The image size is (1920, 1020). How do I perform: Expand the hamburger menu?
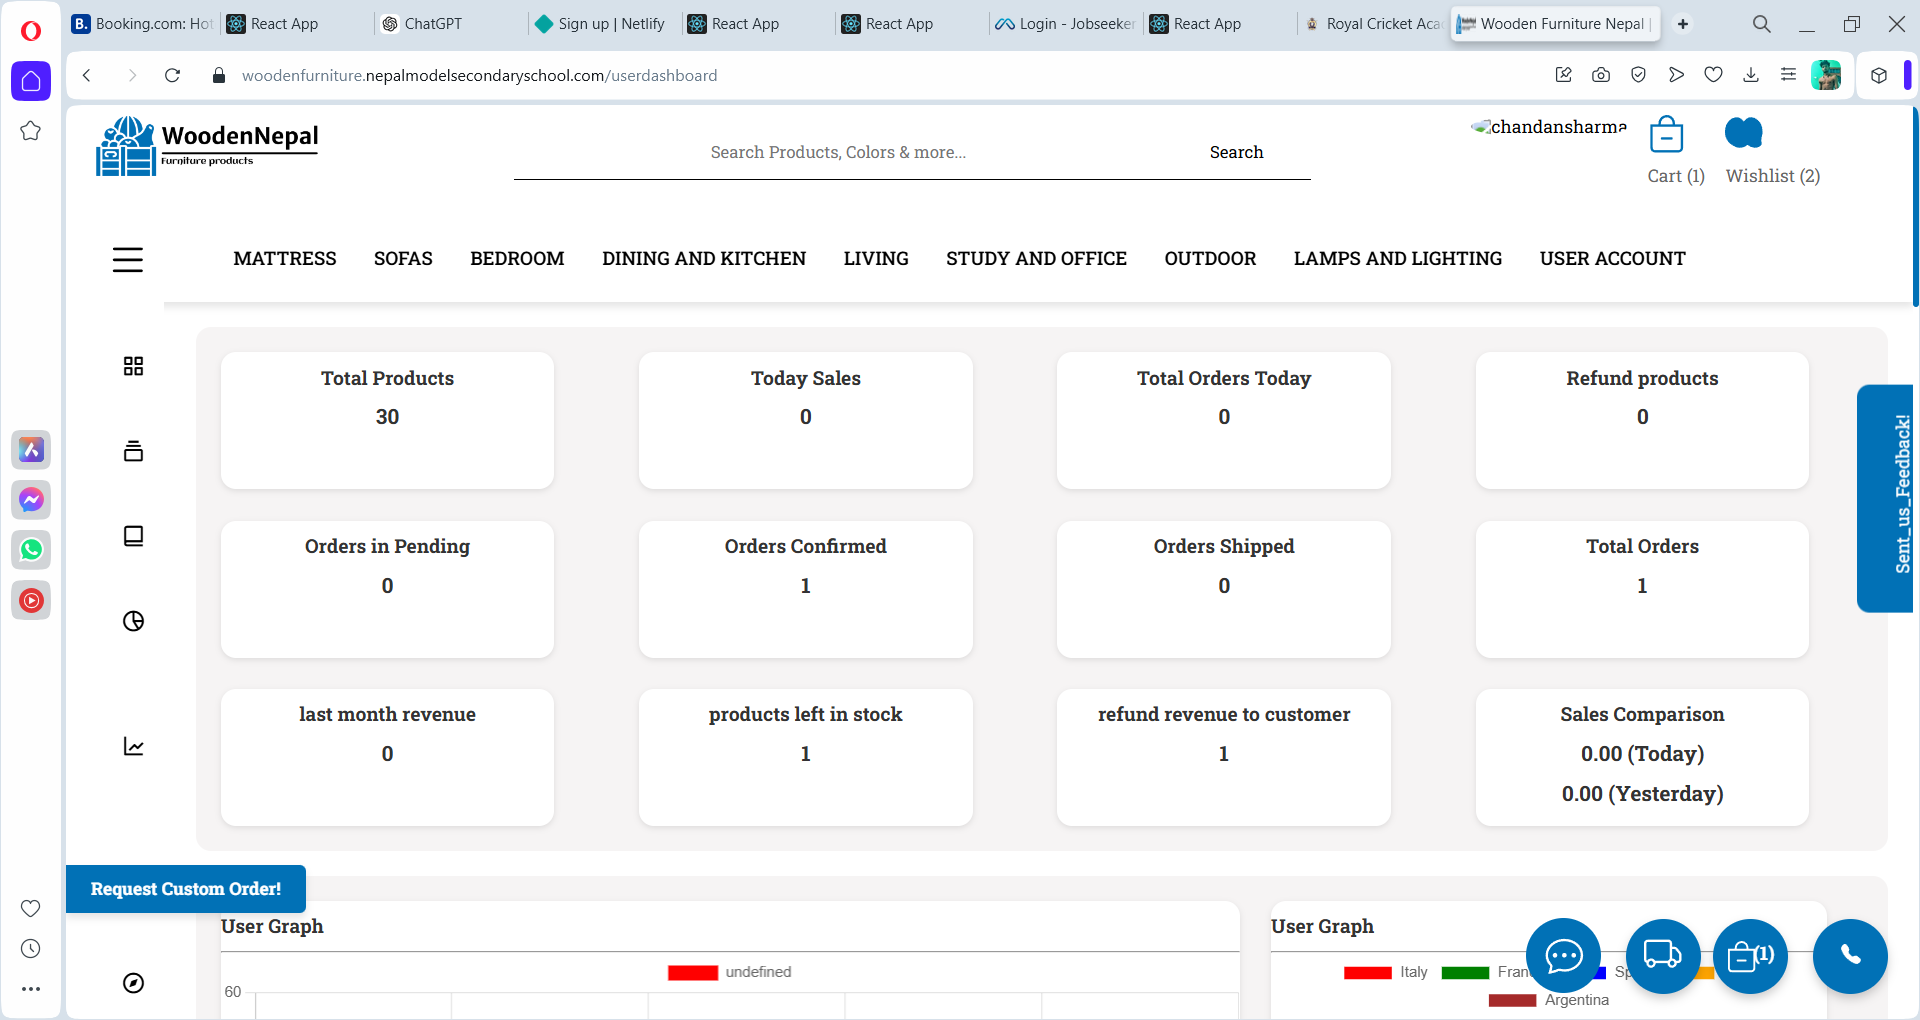click(x=128, y=260)
